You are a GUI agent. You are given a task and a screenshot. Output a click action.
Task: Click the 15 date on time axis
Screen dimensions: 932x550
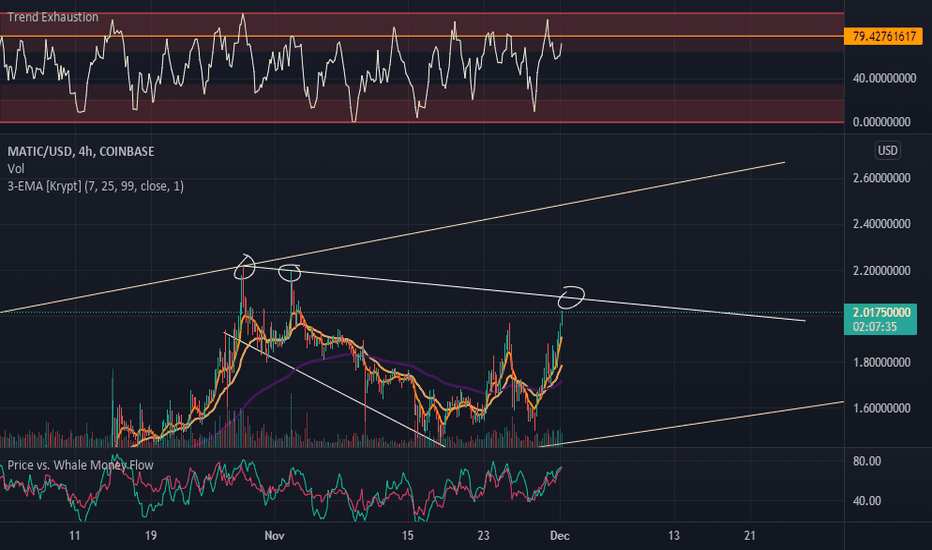[407, 536]
